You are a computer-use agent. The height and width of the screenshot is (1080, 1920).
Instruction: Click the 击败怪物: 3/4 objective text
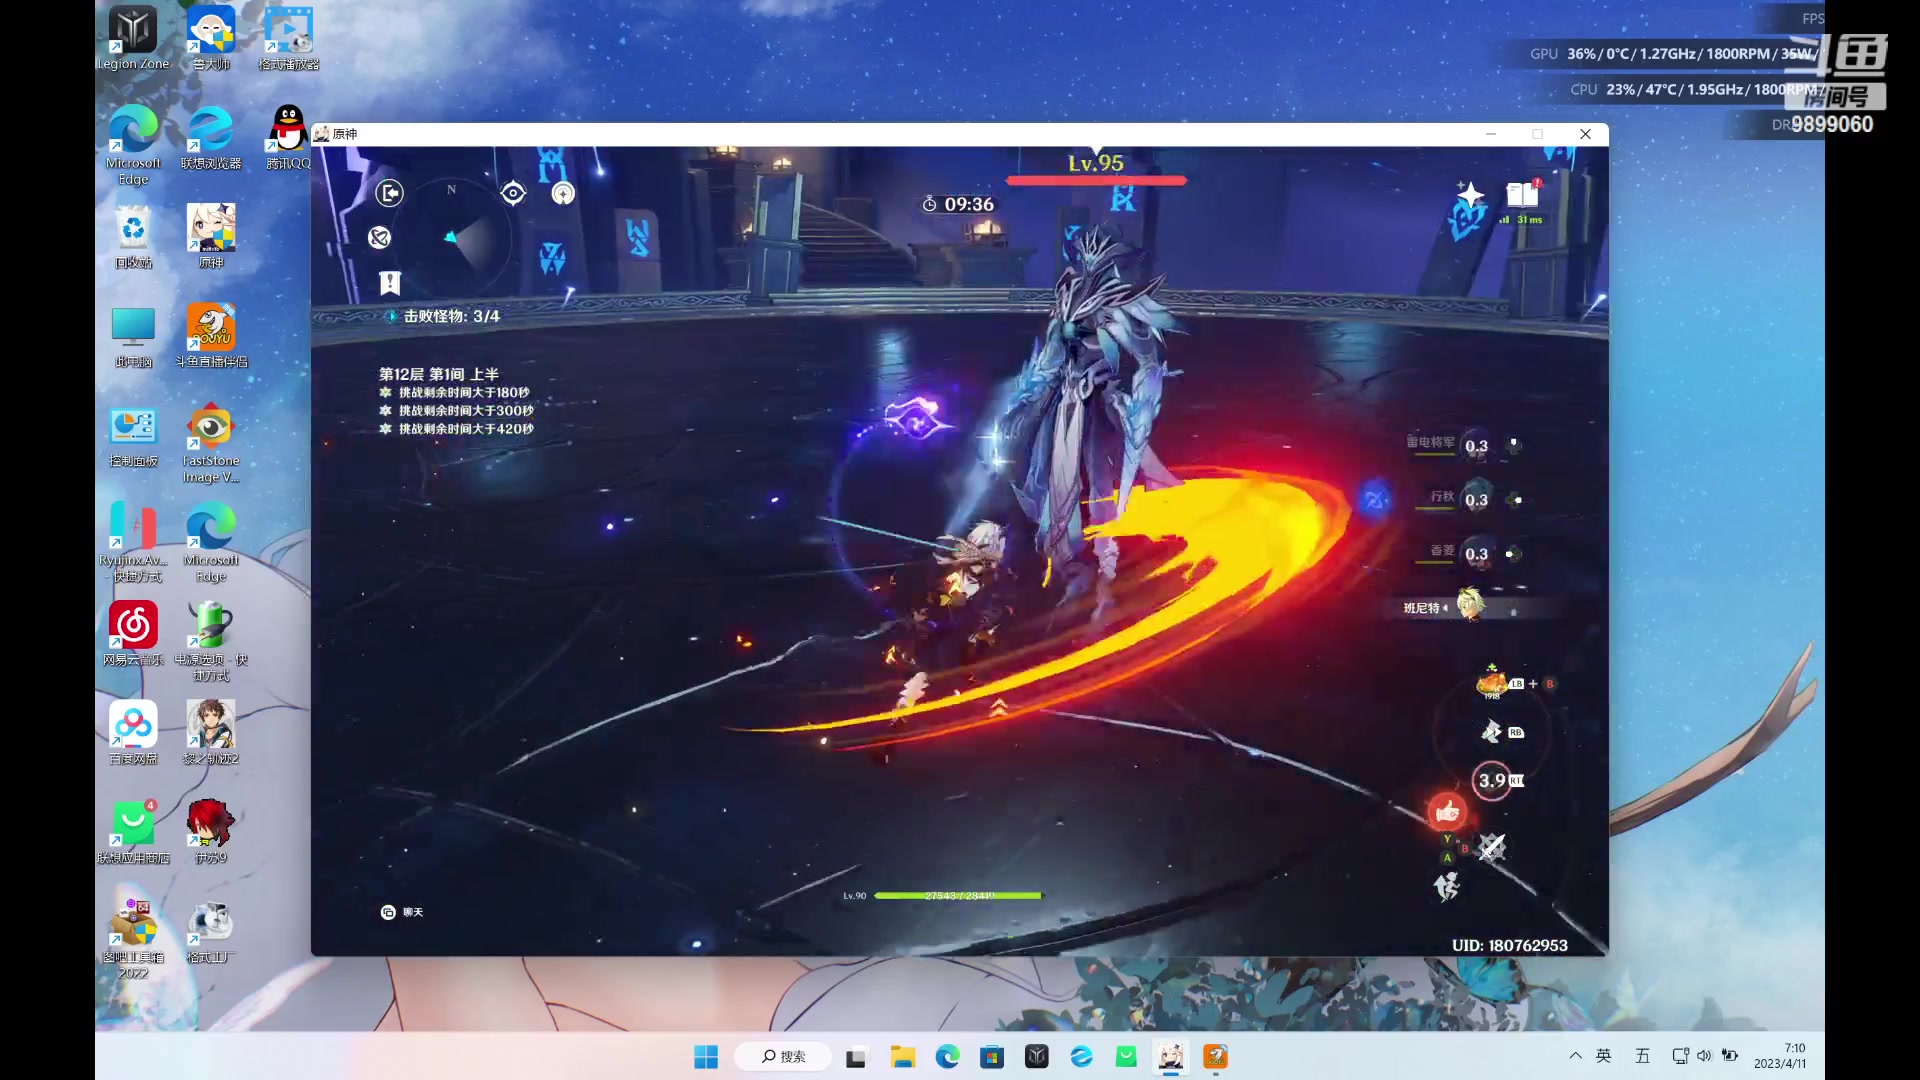coord(451,316)
